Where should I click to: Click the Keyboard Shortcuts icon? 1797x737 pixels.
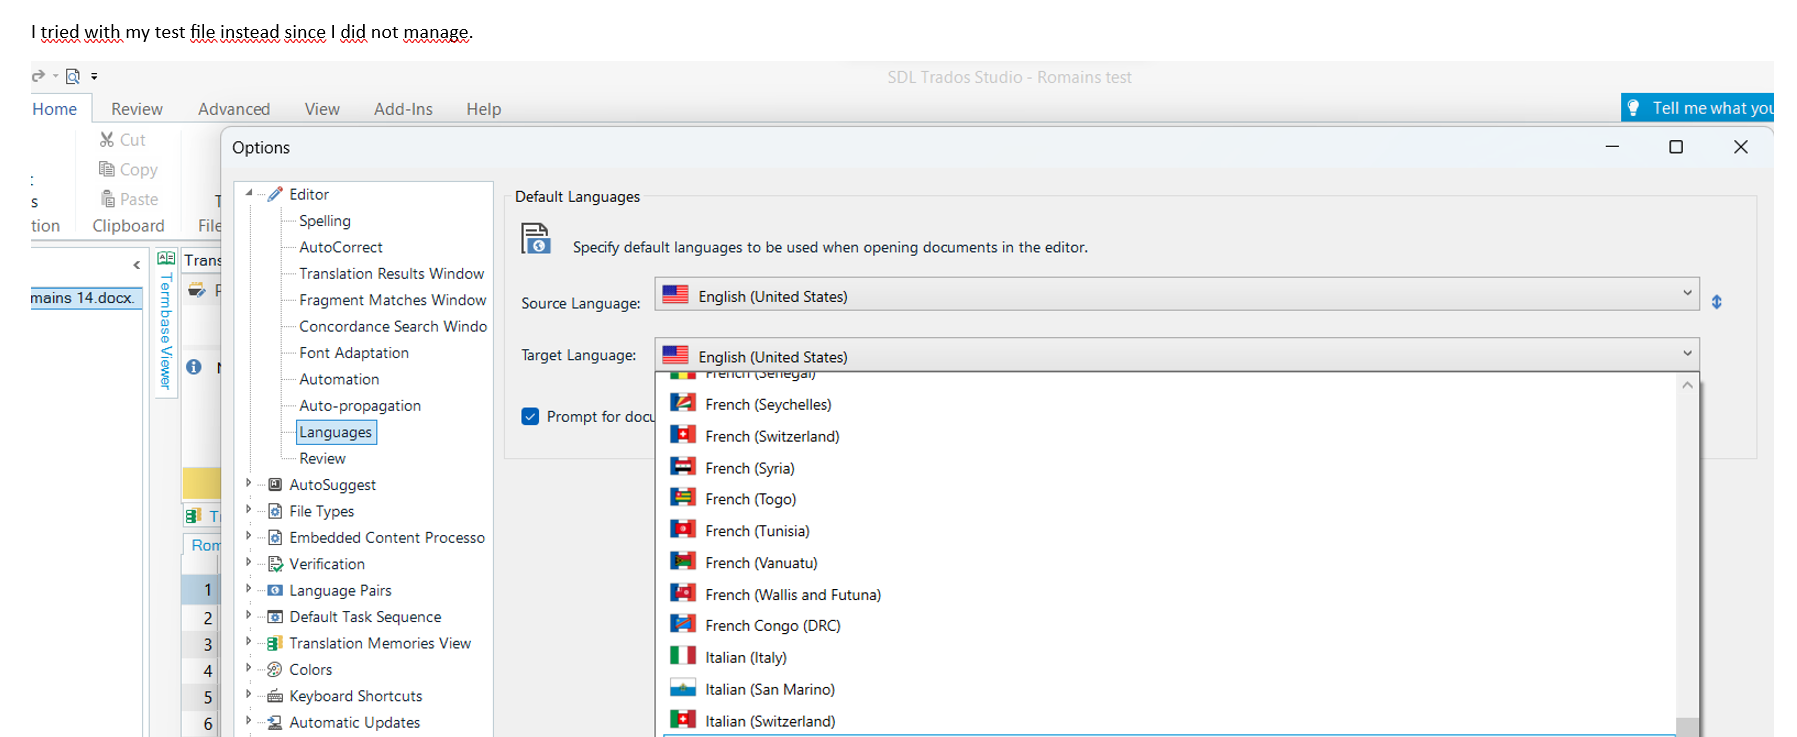pyautogui.click(x=275, y=696)
